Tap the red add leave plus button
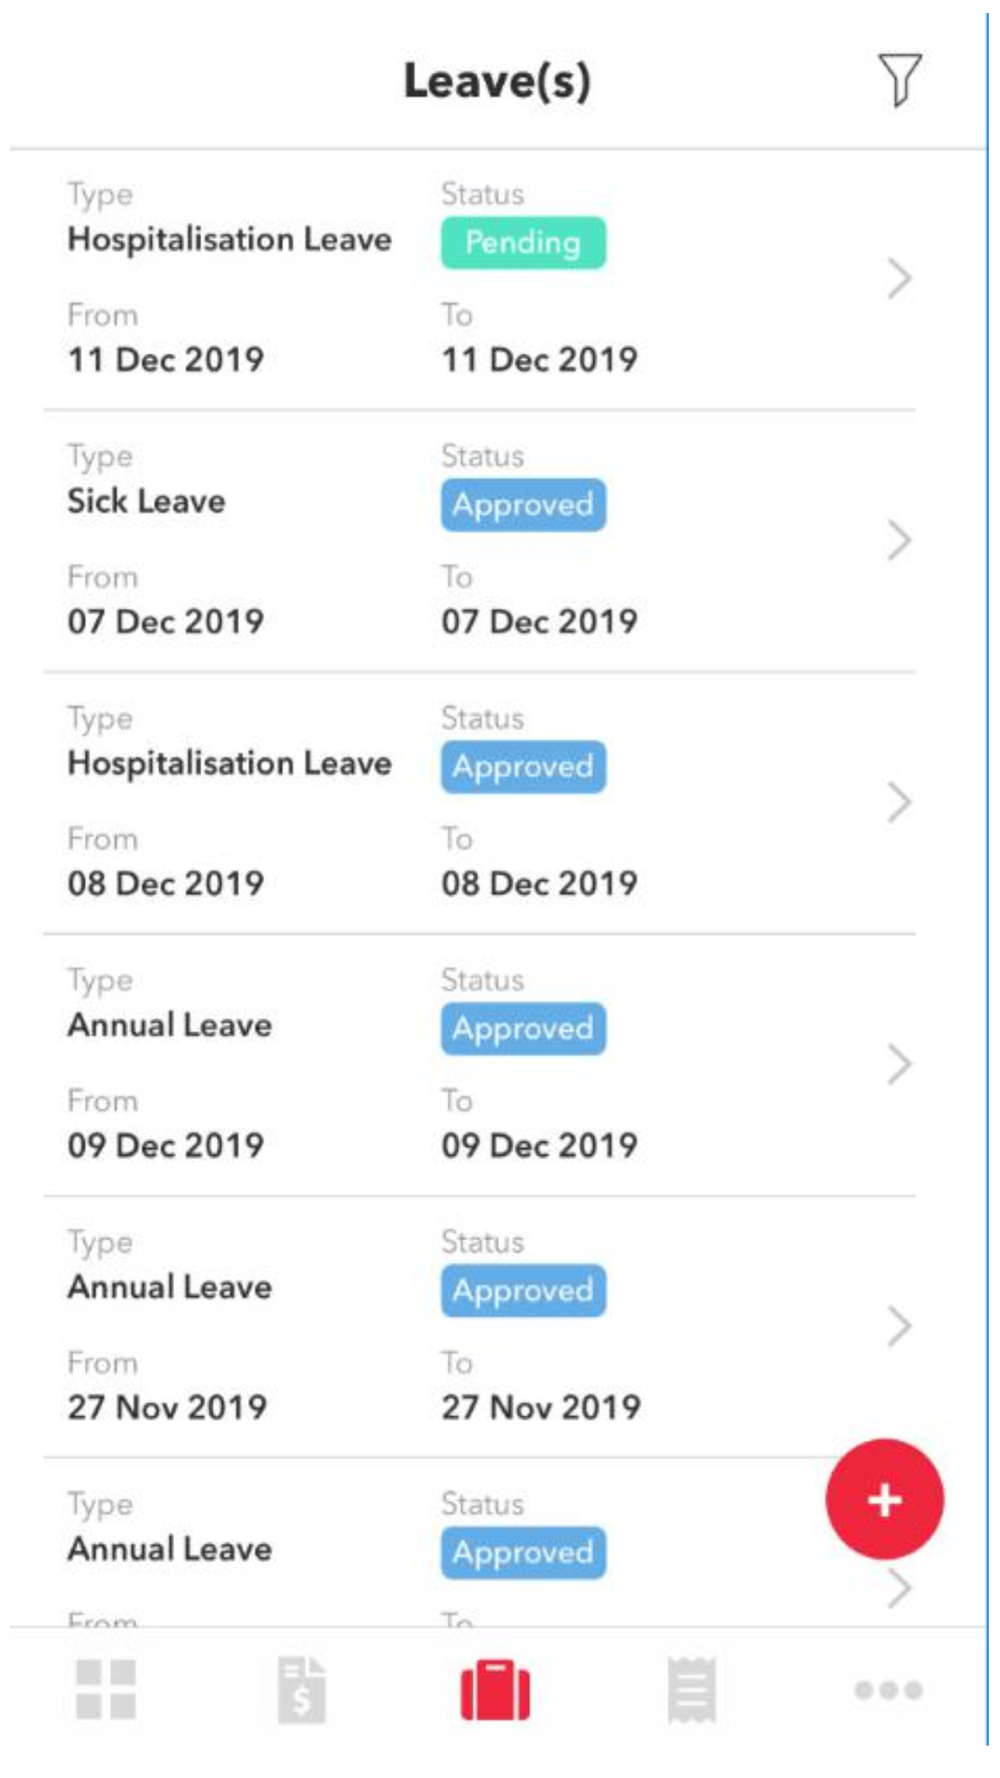Screen dimensions: 1000x1778 pos(884,1499)
